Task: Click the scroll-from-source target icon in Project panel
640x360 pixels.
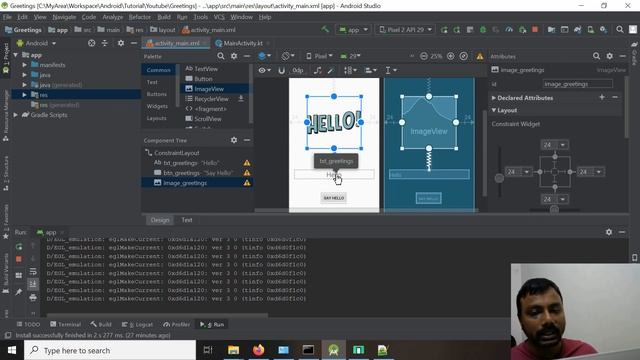Action: pyautogui.click(x=91, y=43)
